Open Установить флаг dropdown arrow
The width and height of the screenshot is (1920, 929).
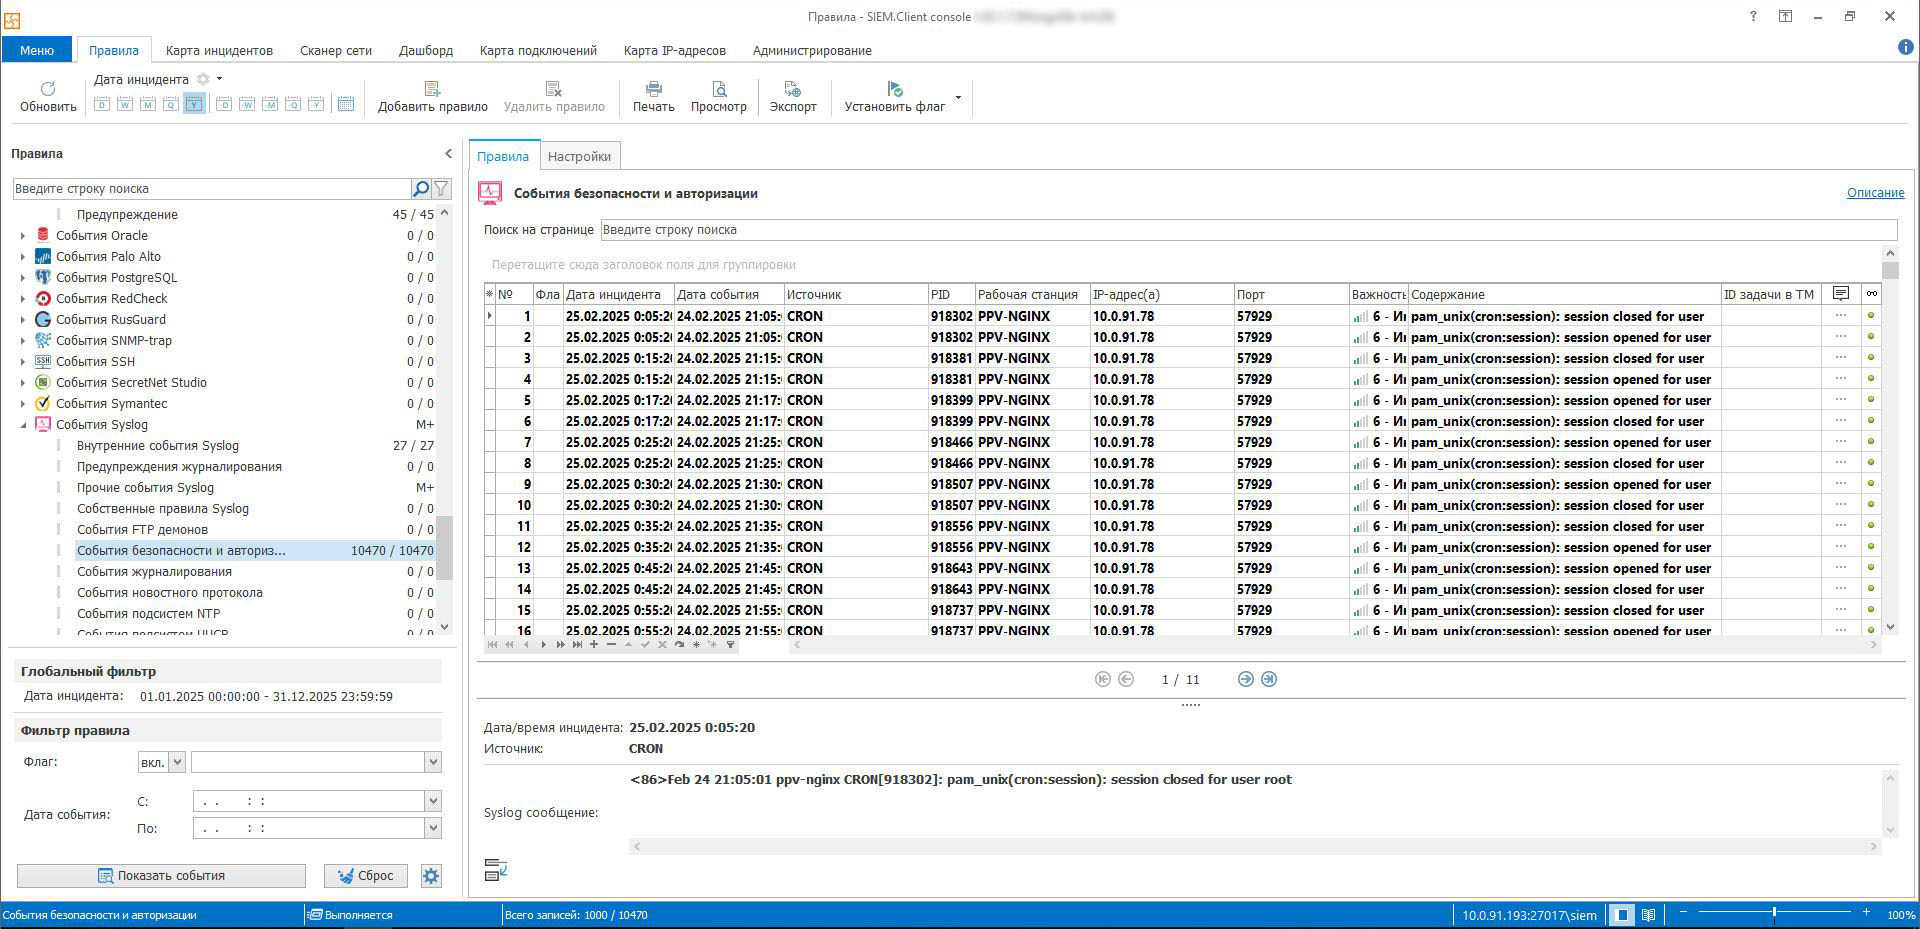point(958,98)
